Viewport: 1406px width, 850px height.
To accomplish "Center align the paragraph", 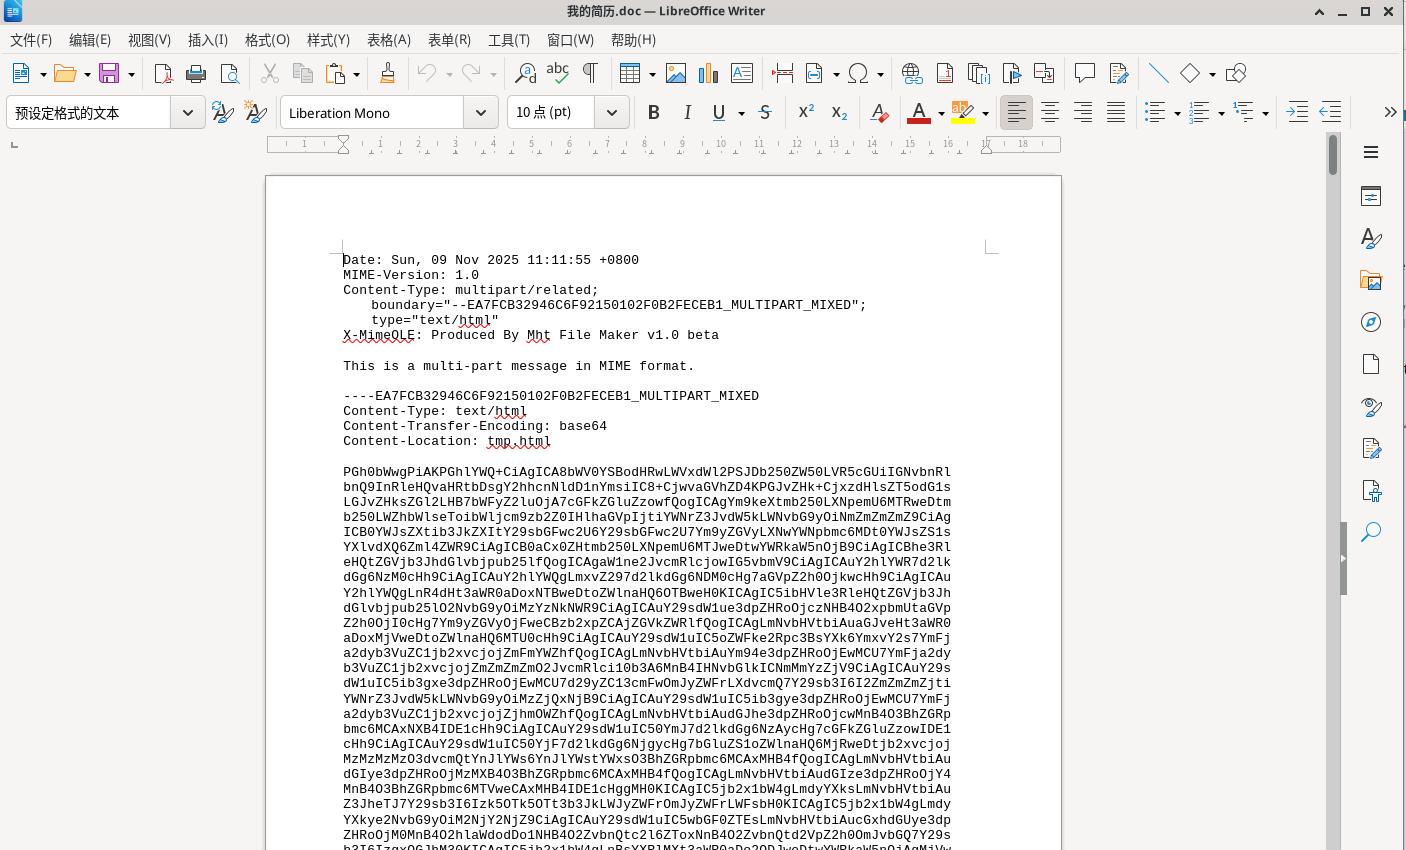I will pyautogui.click(x=1050, y=113).
